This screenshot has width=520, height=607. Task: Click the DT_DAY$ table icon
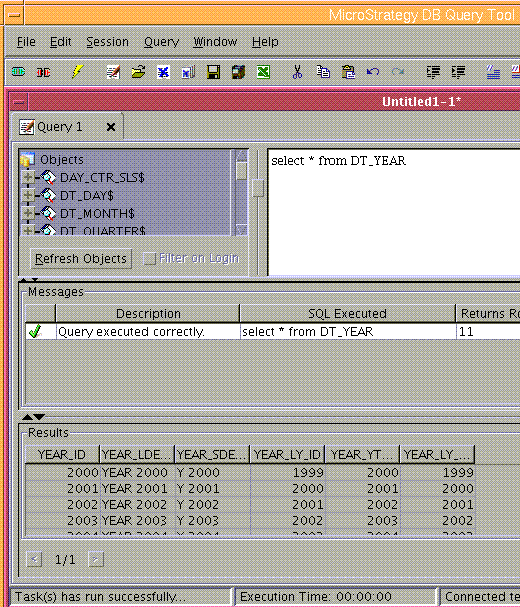48,195
